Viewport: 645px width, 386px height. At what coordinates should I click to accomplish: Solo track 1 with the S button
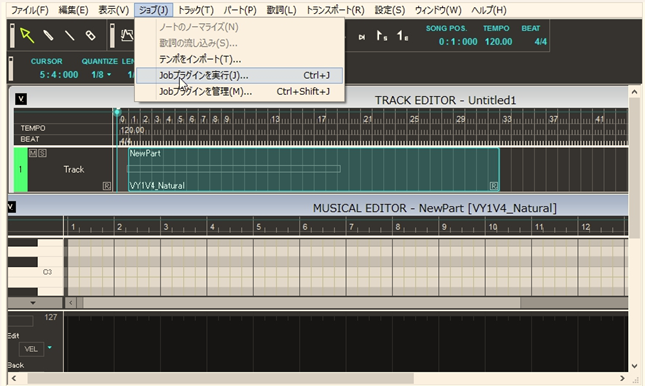pyautogui.click(x=42, y=153)
